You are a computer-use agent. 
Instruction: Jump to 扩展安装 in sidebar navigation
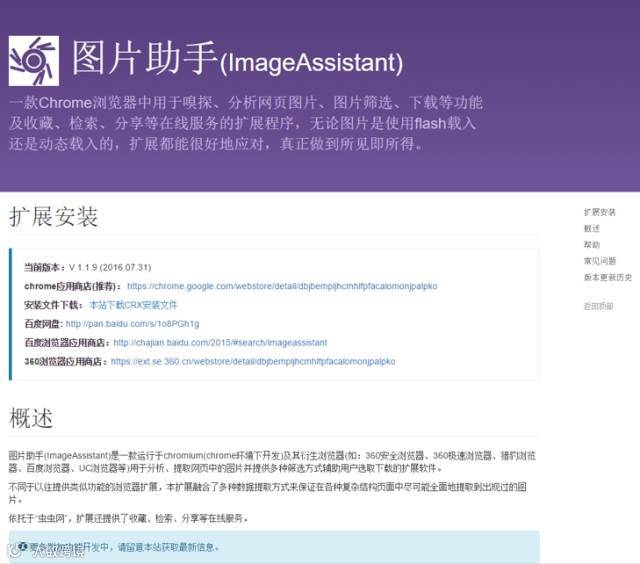600,212
